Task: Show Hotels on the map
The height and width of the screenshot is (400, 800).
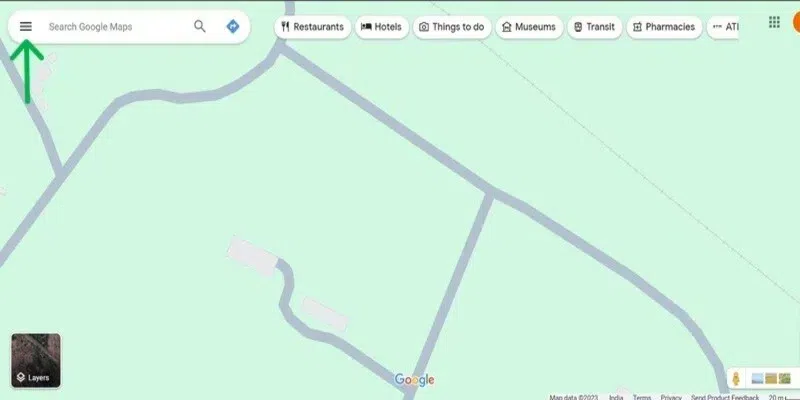Action: 382,27
